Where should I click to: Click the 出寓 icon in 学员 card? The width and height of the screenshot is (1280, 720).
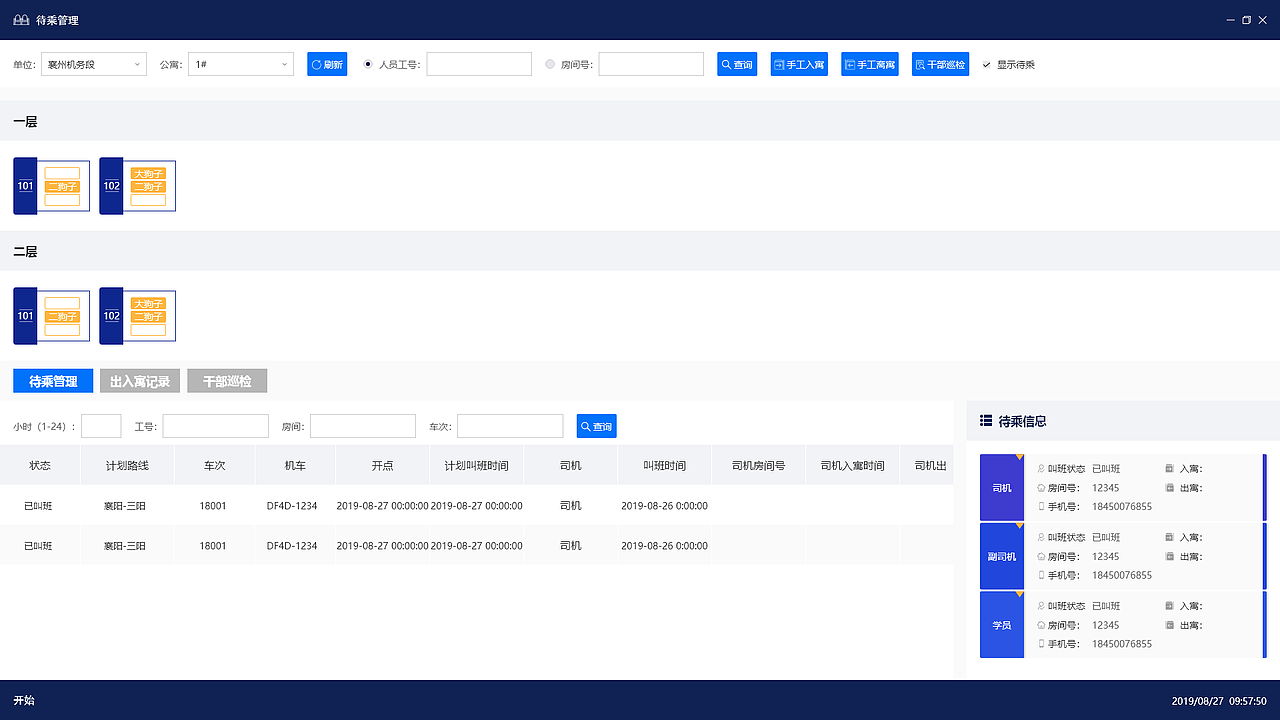pos(1169,625)
